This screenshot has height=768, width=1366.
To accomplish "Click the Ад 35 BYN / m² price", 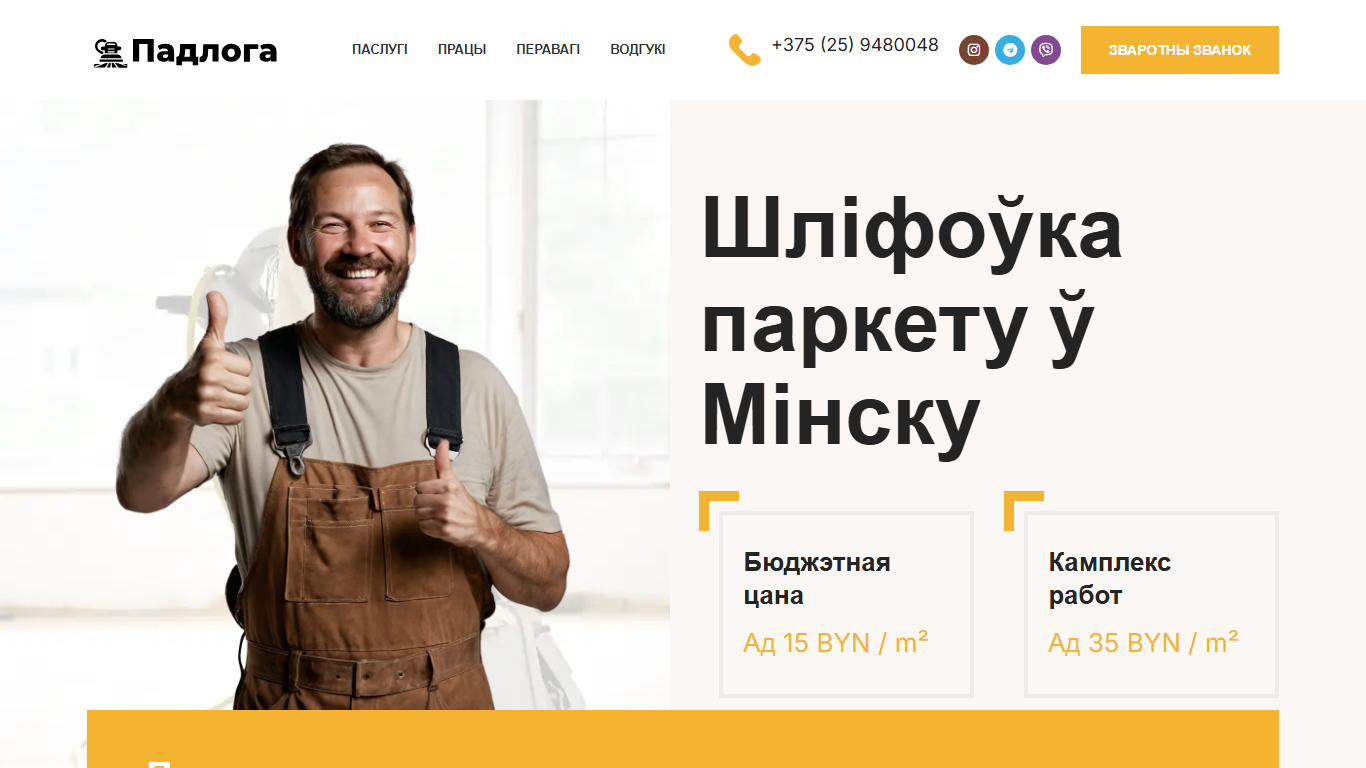I will point(1144,643).
